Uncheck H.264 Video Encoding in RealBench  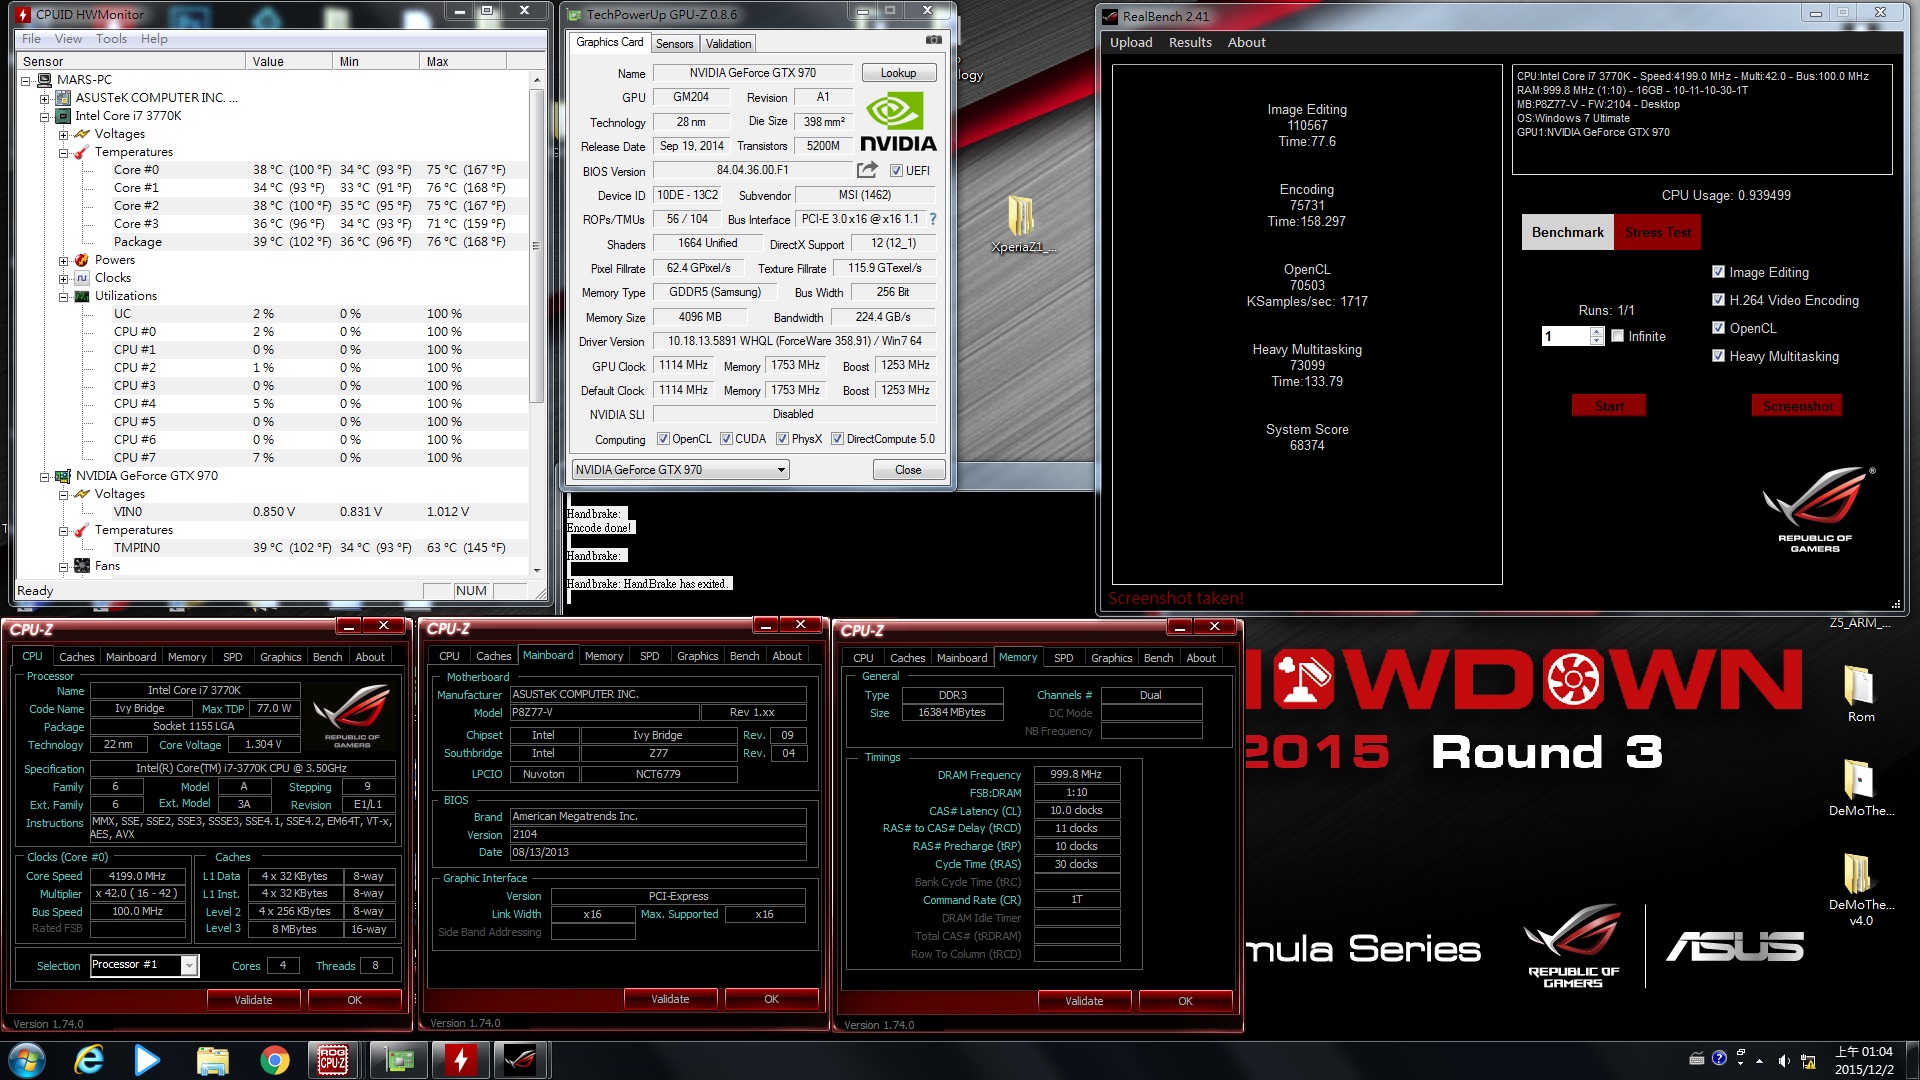coord(1718,300)
